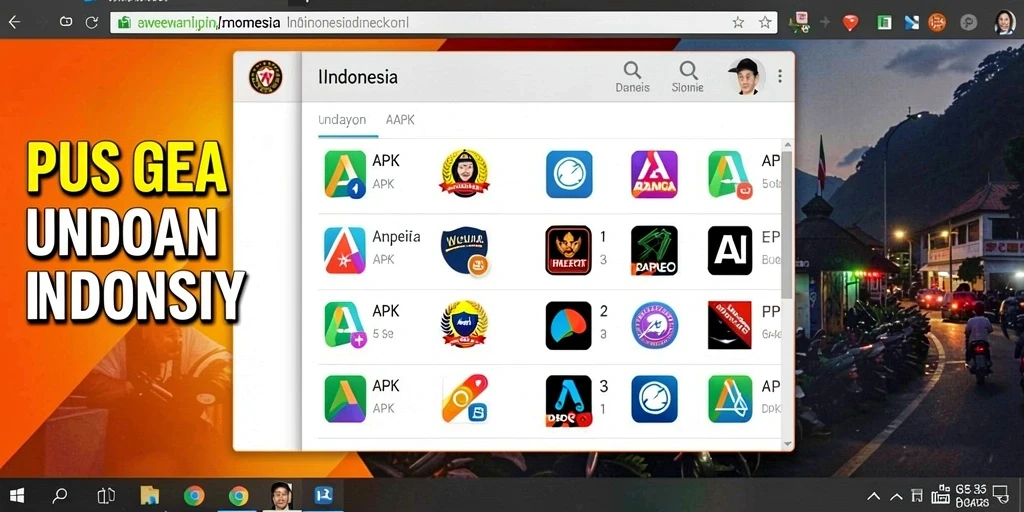Open the red-faced FALEOT app icon
1024x512 pixels.
point(569,250)
